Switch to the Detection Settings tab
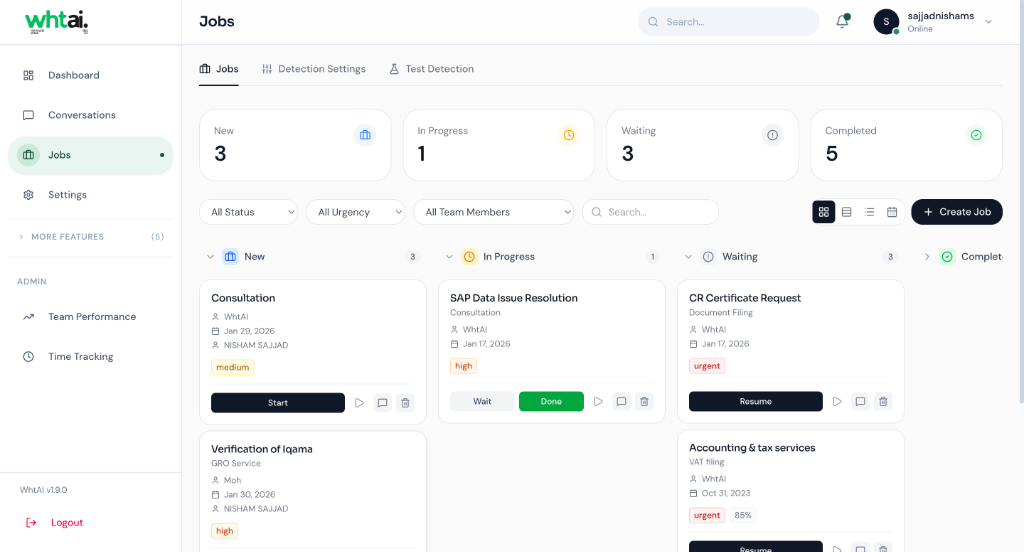The height and width of the screenshot is (552, 1024). coord(313,69)
